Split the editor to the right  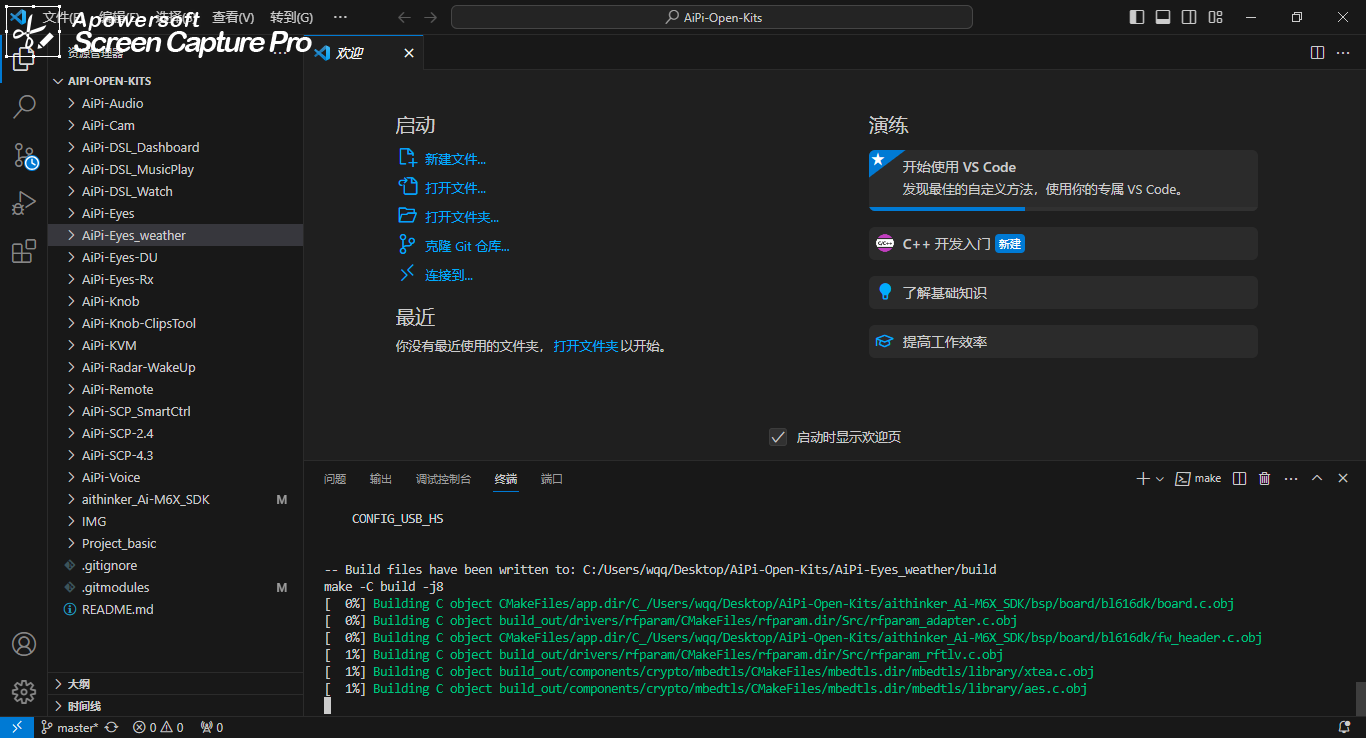[1317, 53]
